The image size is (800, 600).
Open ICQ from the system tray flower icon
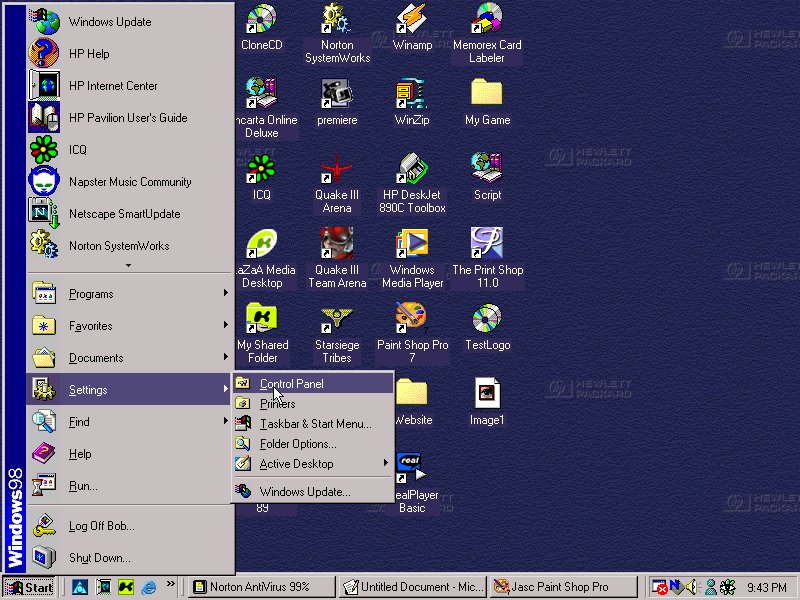(727, 587)
